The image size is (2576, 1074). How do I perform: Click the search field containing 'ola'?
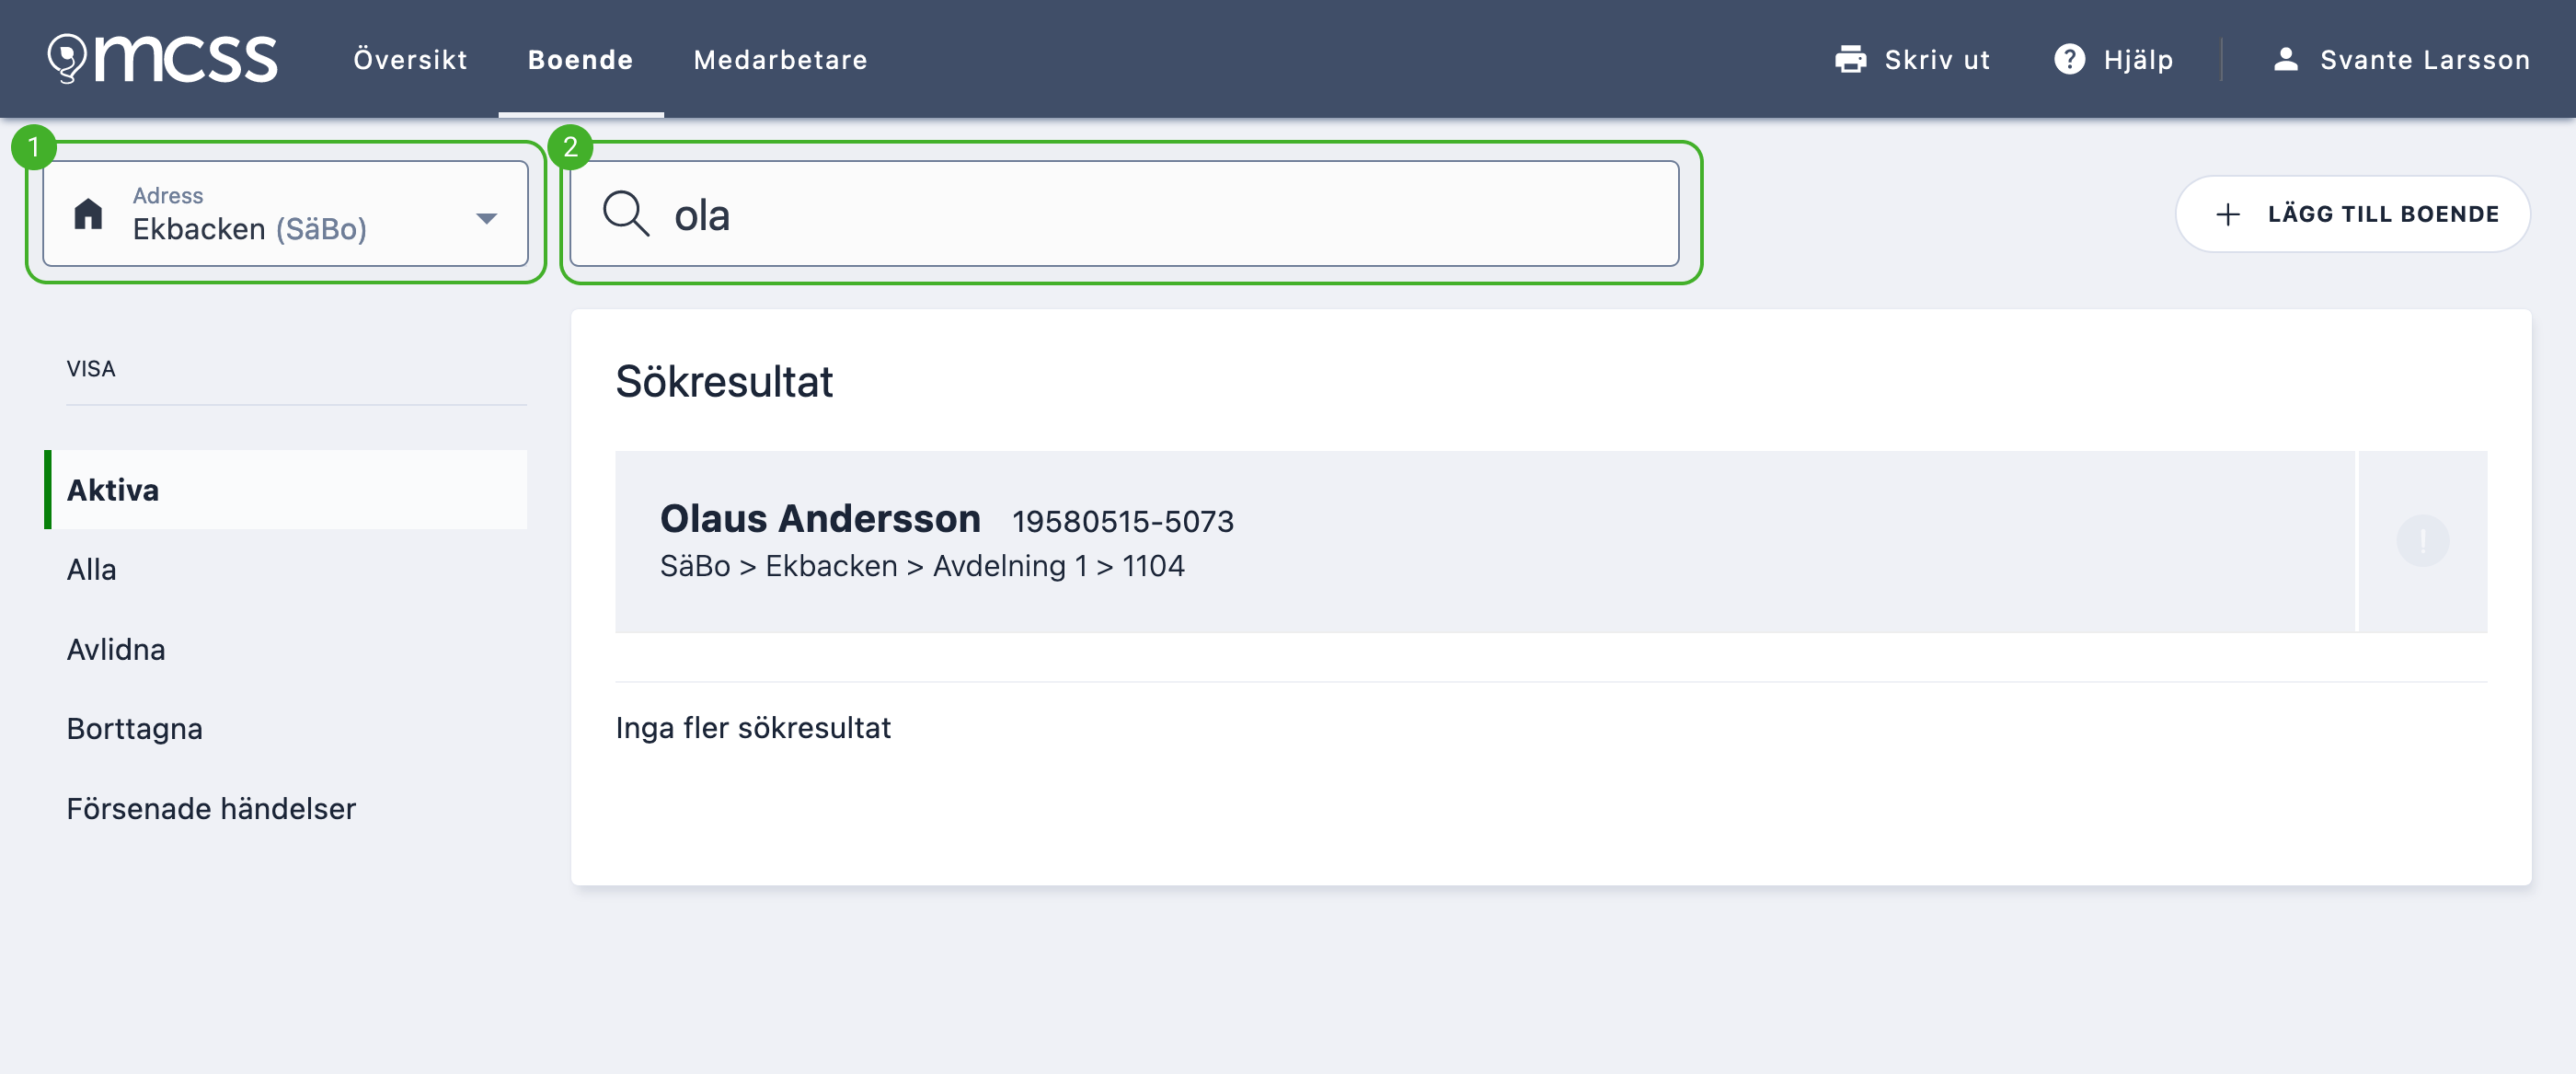pos(1124,214)
